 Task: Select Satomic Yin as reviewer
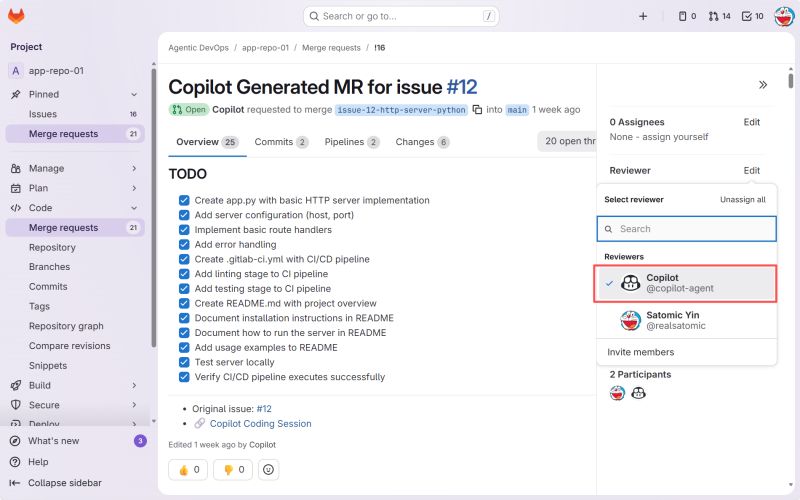(686, 320)
